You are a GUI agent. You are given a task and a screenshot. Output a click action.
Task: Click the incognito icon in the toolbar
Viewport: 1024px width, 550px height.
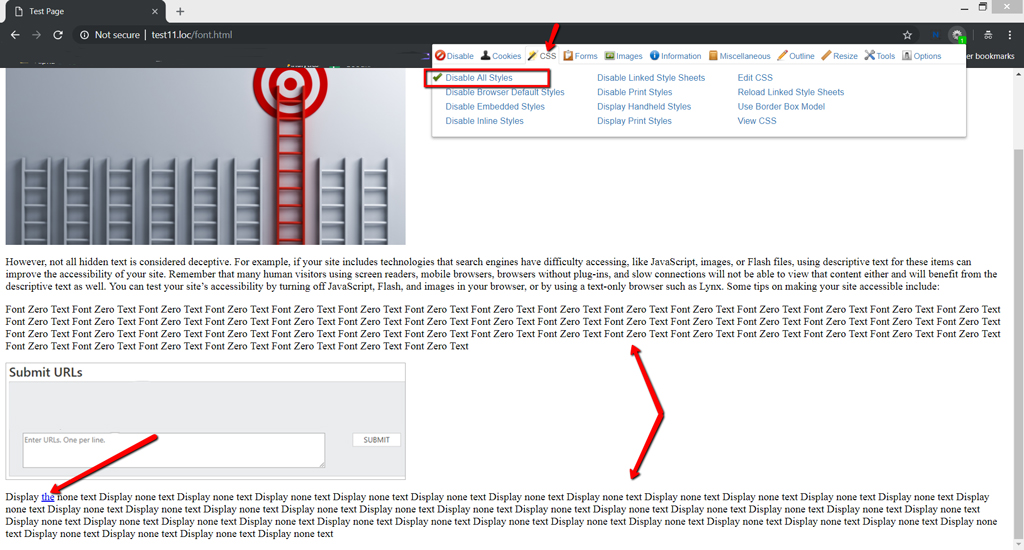click(988, 35)
